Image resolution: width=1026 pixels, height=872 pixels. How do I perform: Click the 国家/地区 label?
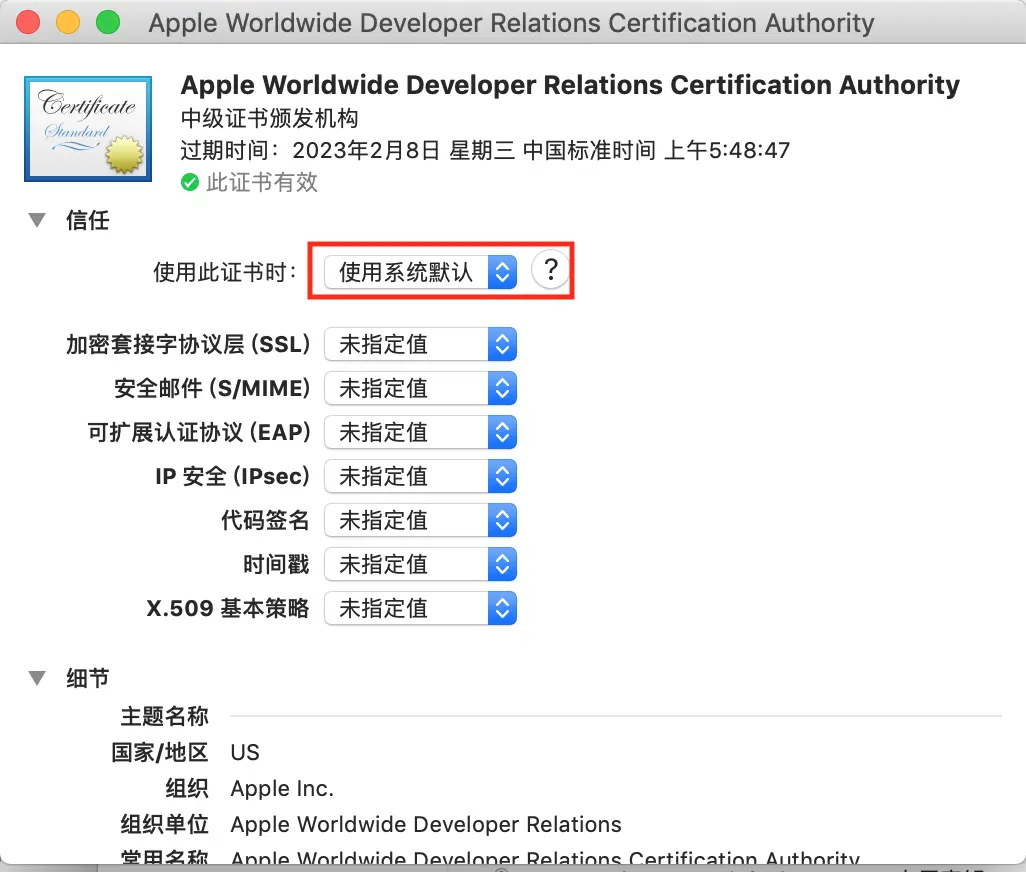coord(160,752)
